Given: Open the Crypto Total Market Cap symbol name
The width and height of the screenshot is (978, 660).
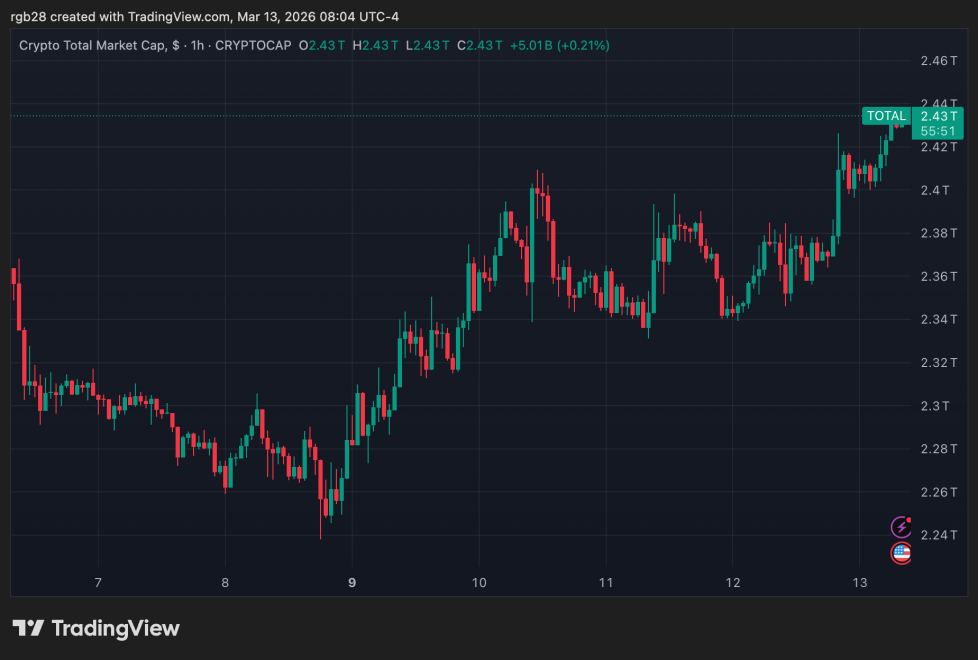Looking at the screenshot, I should (93, 45).
